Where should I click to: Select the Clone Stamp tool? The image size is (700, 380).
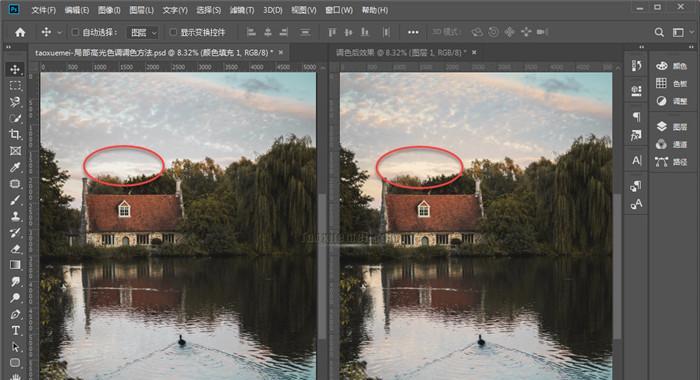pyautogui.click(x=15, y=216)
